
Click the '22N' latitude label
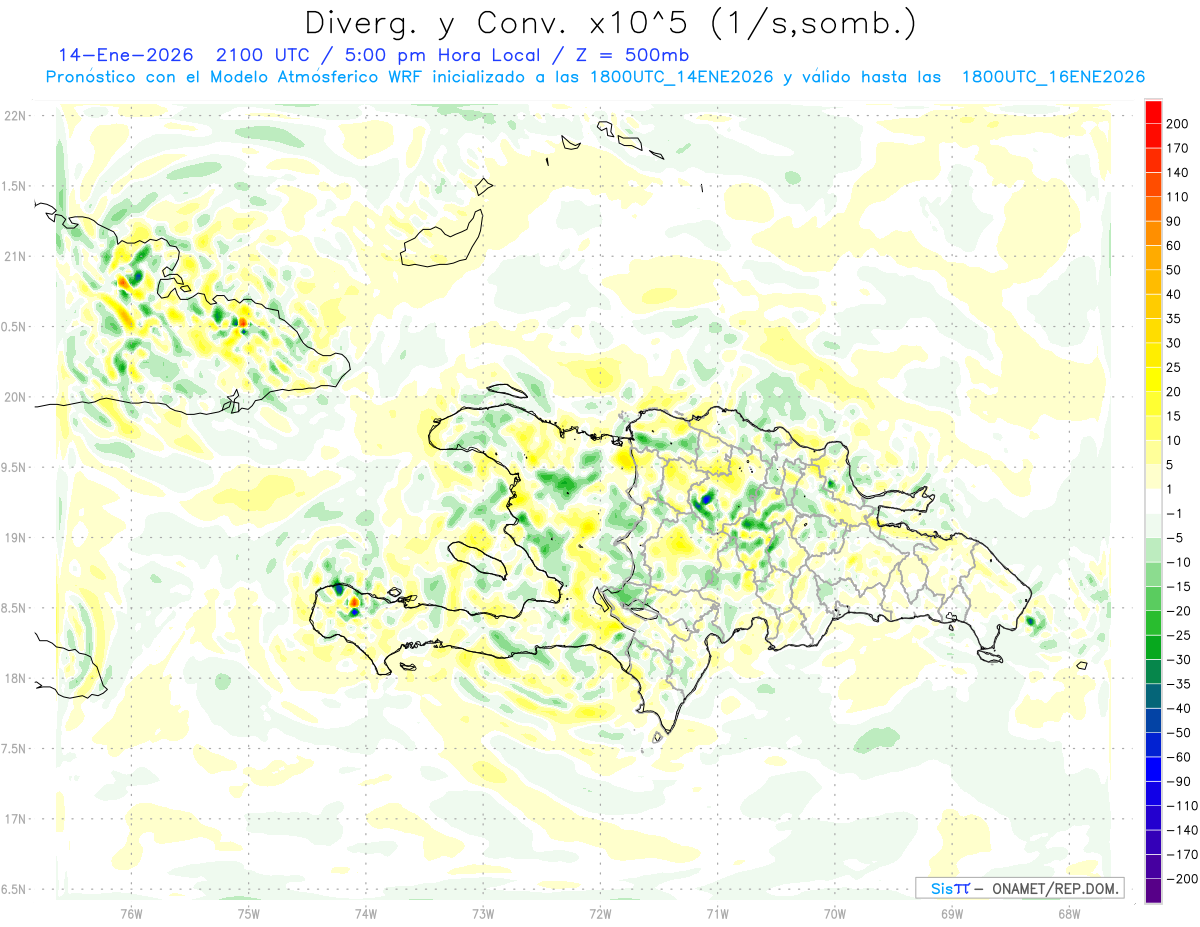[x=15, y=116]
